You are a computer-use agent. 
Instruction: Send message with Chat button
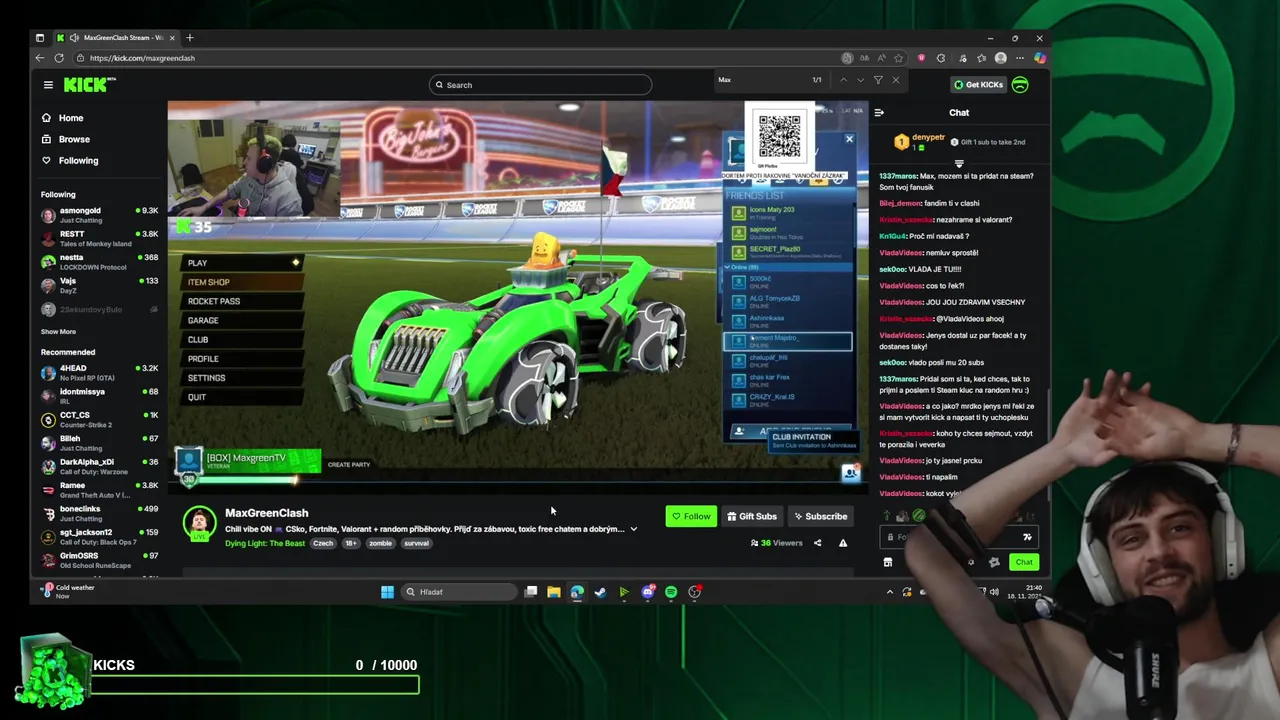[x=1024, y=562]
